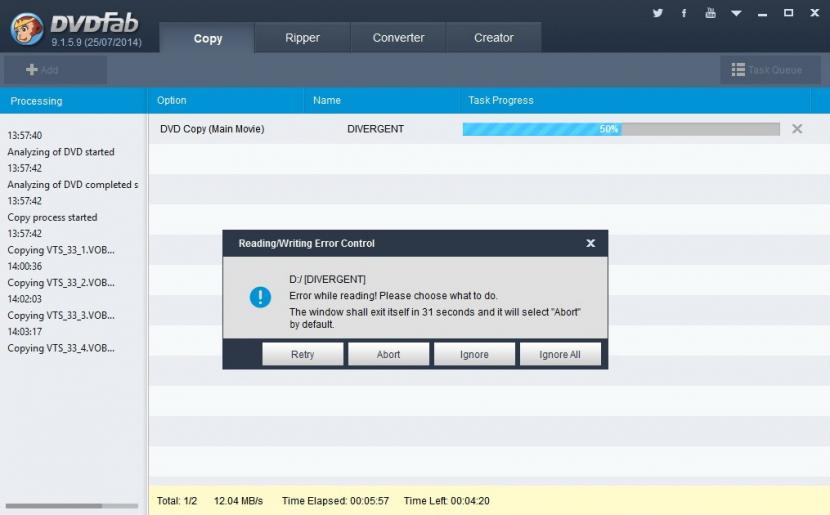The image size is (830, 515).
Task: Switch to the Copy tab
Action: click(x=208, y=38)
